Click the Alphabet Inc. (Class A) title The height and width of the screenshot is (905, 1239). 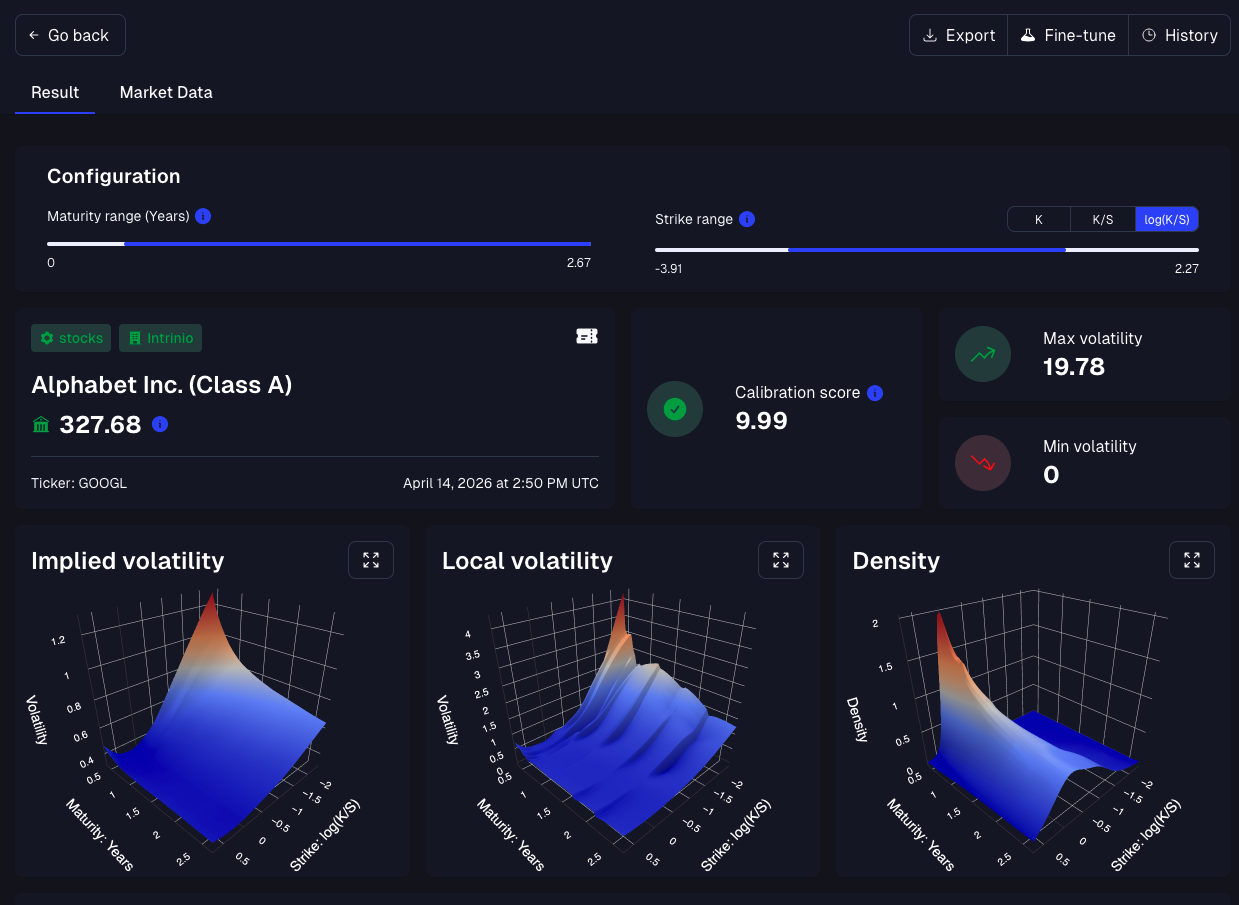162,385
